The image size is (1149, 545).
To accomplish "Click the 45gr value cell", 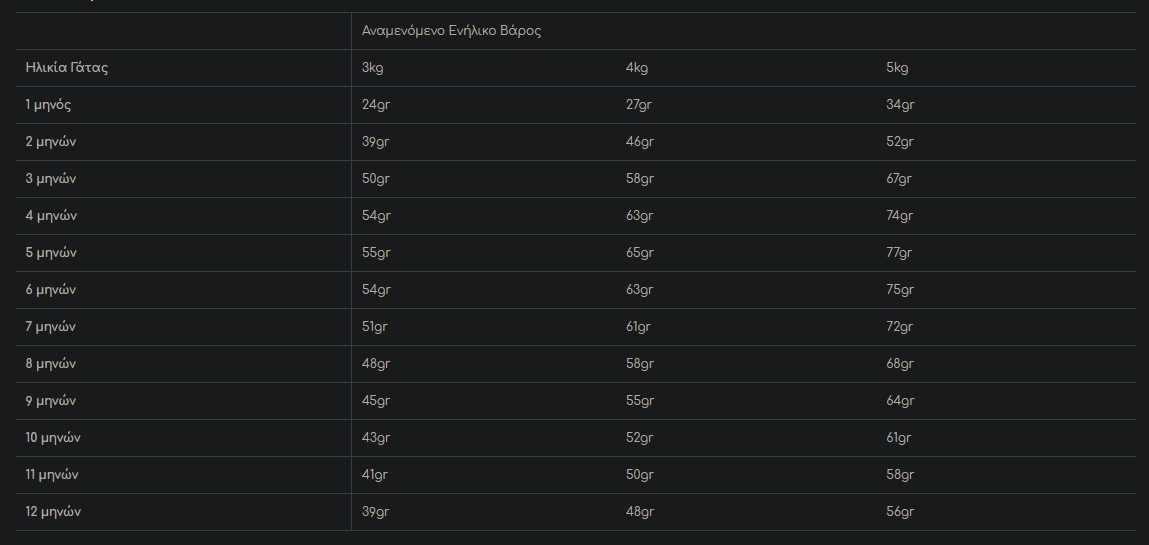I will [376, 401].
